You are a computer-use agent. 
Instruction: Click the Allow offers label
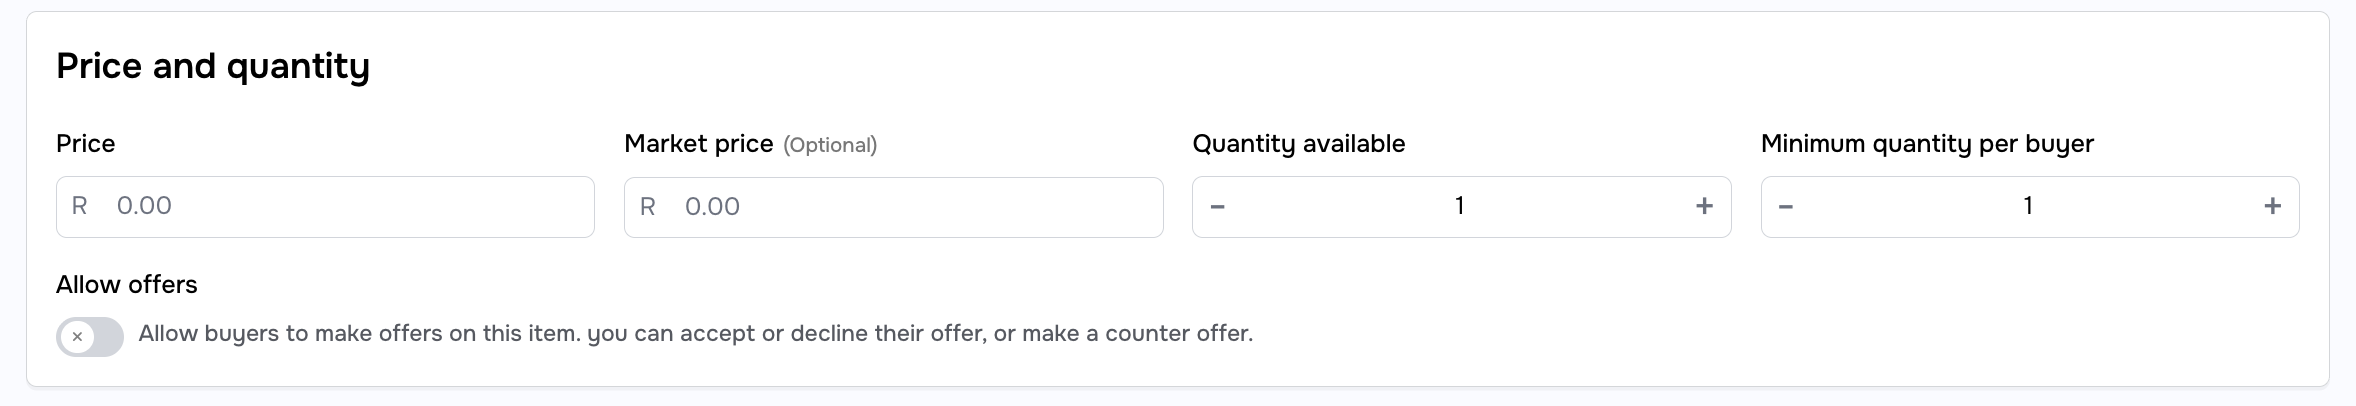126,285
